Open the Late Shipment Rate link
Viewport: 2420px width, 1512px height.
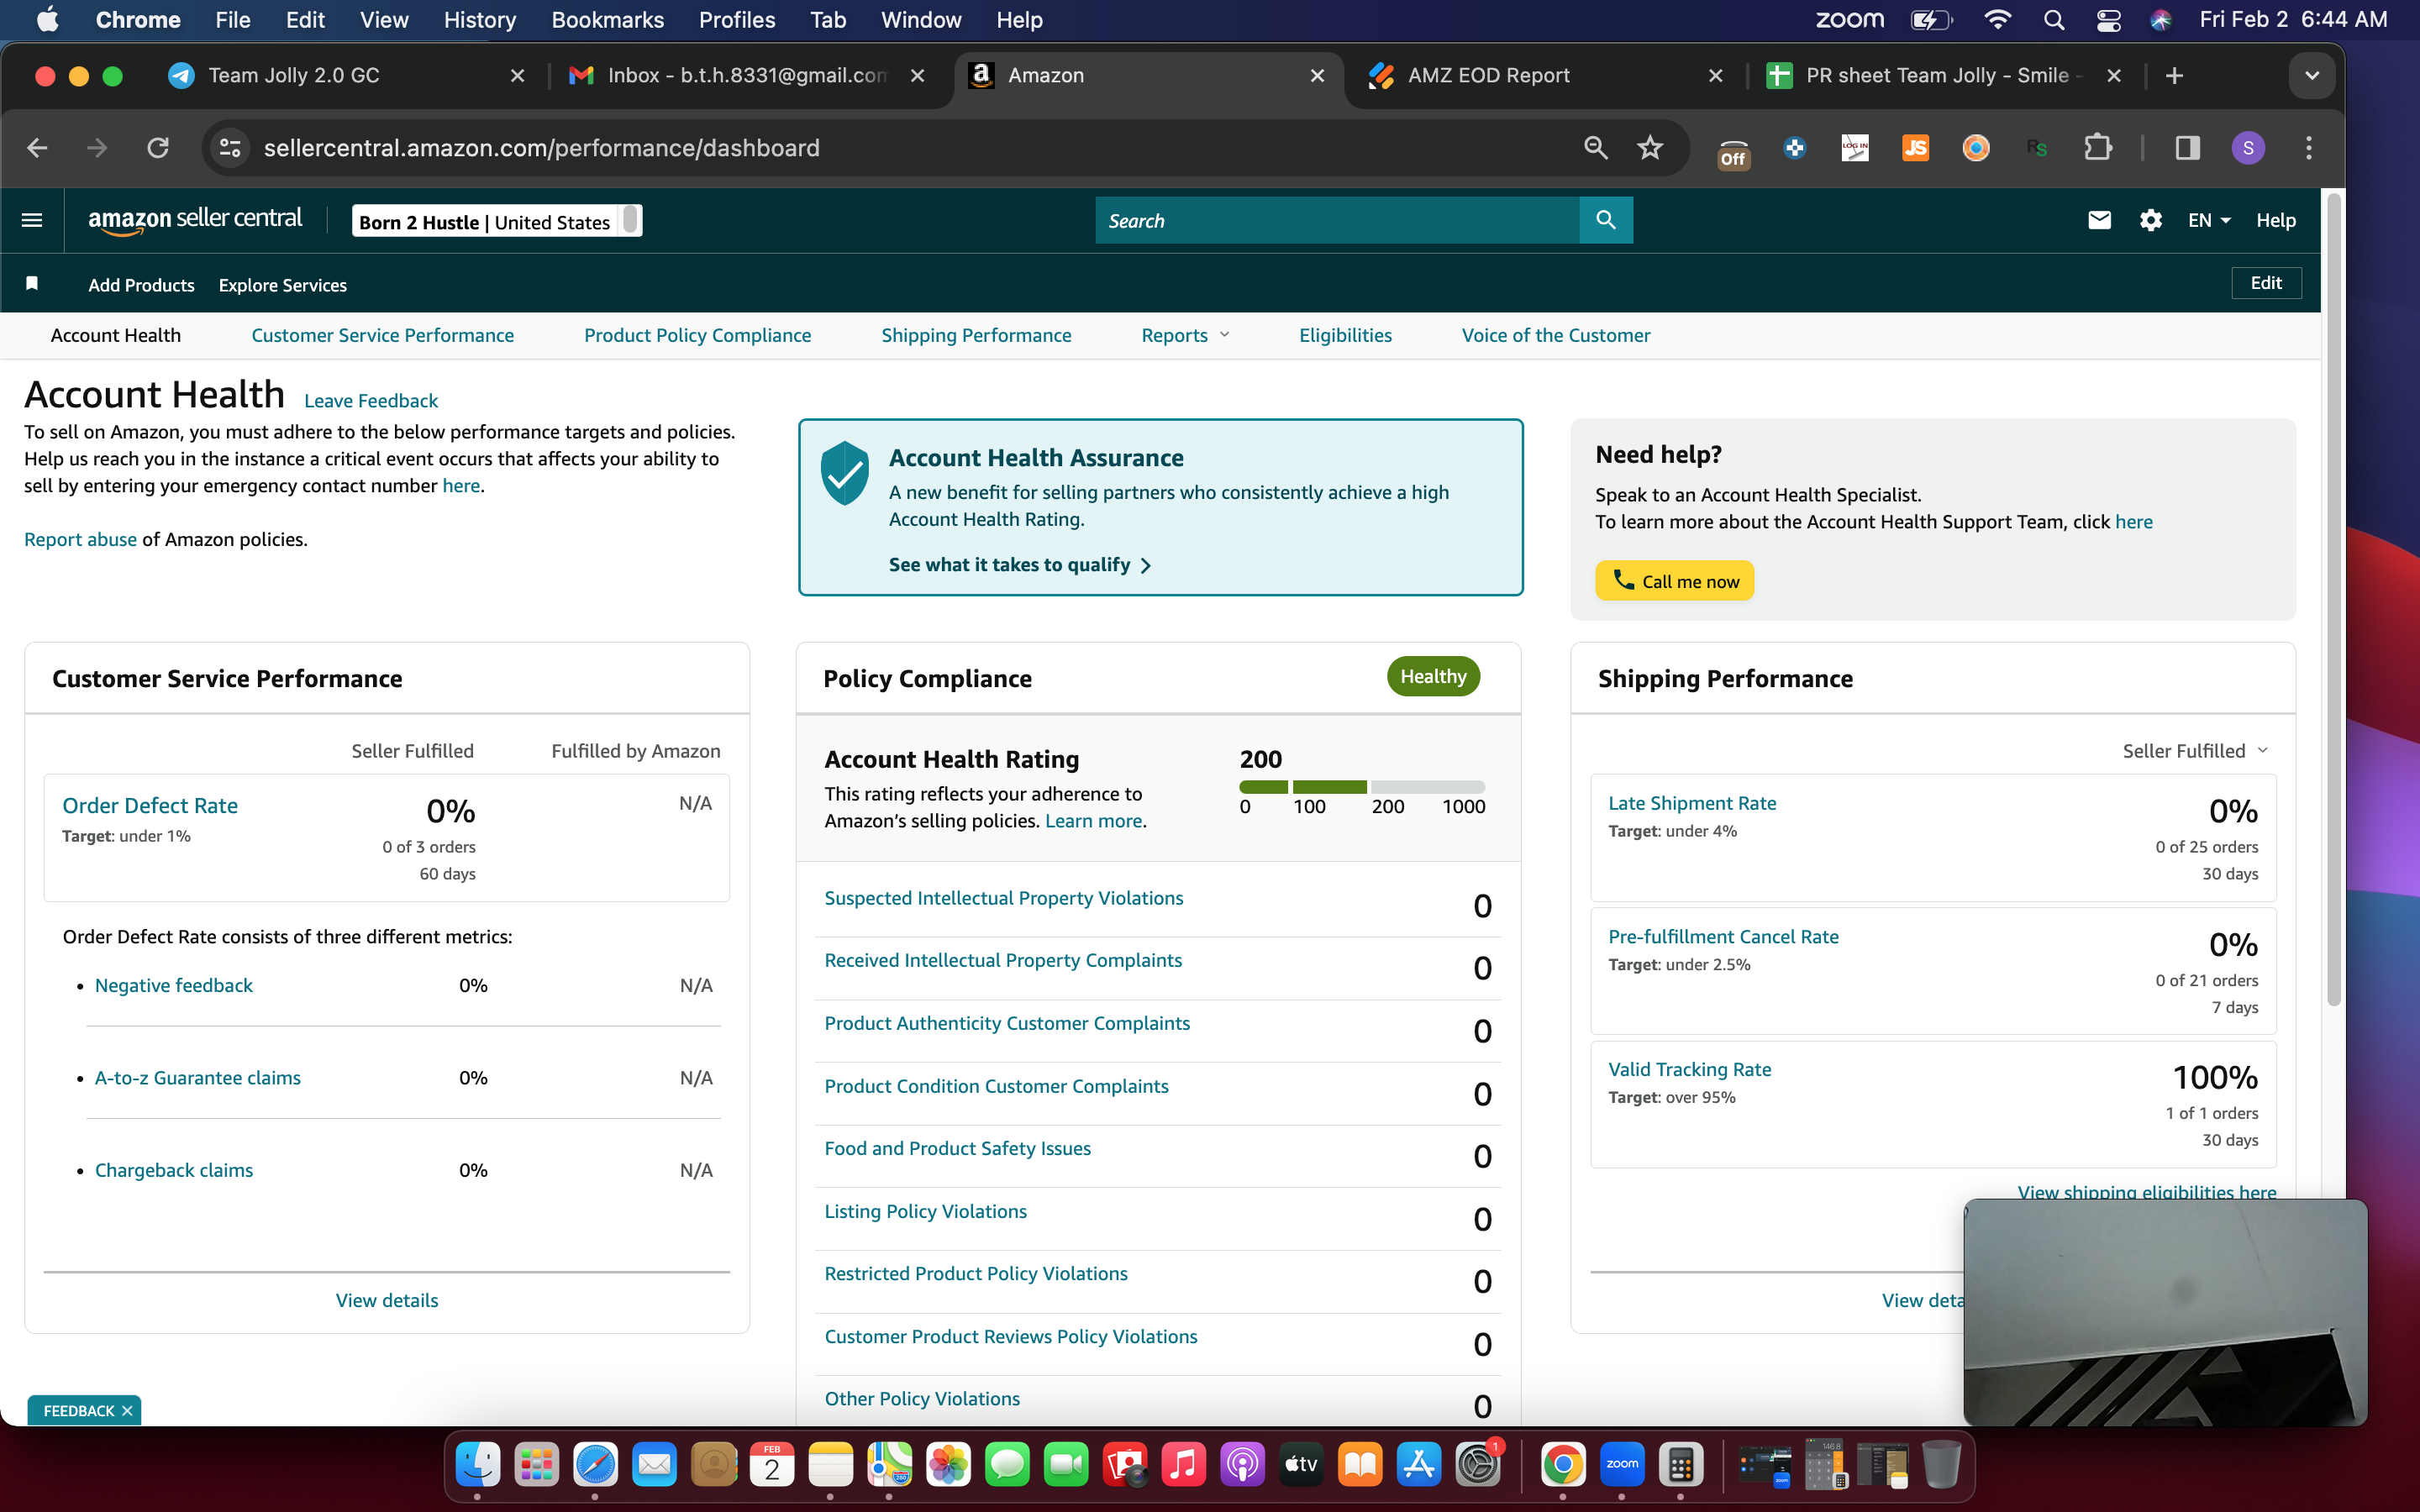1692,803
